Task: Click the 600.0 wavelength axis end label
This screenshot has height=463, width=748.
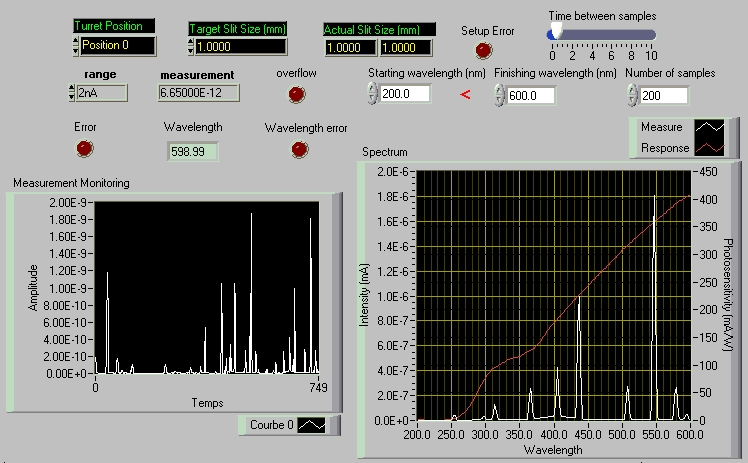Action: pos(689,435)
